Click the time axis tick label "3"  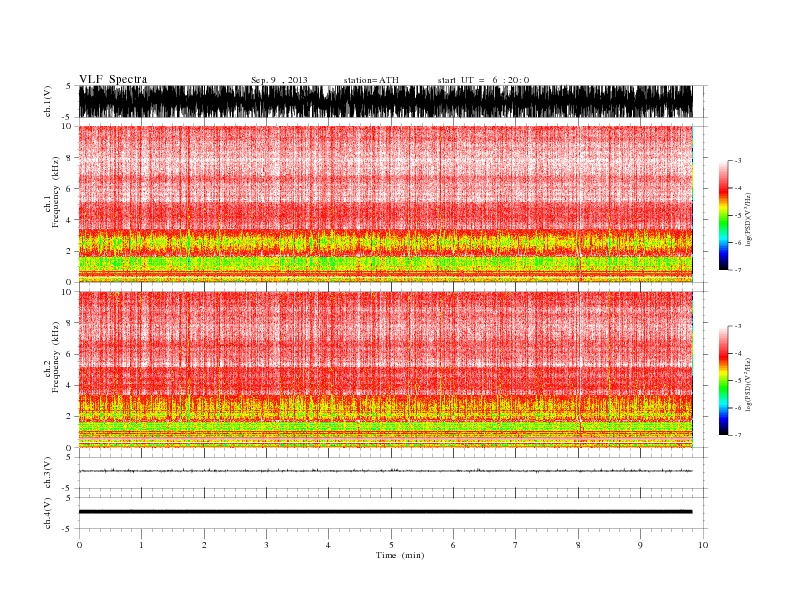[266, 545]
